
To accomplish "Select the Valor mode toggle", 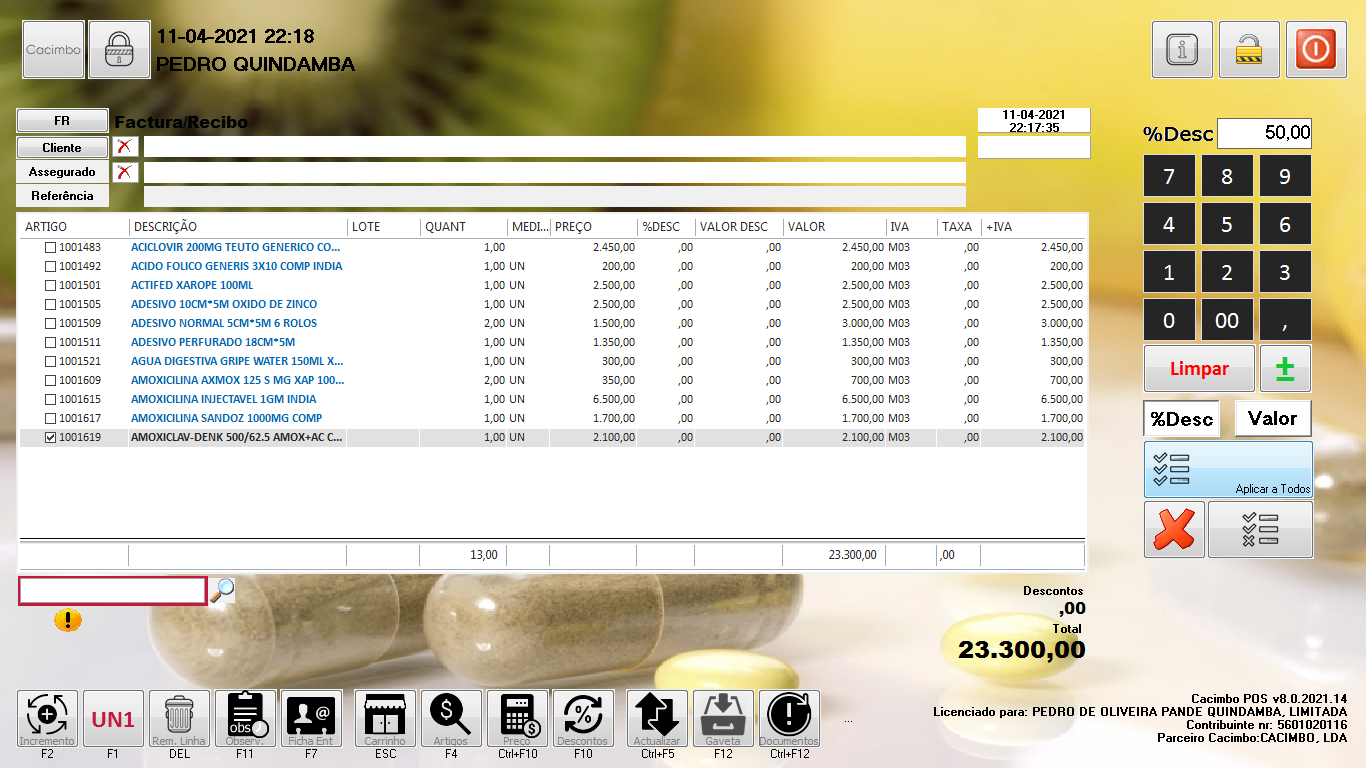I will pyautogui.click(x=1272, y=418).
